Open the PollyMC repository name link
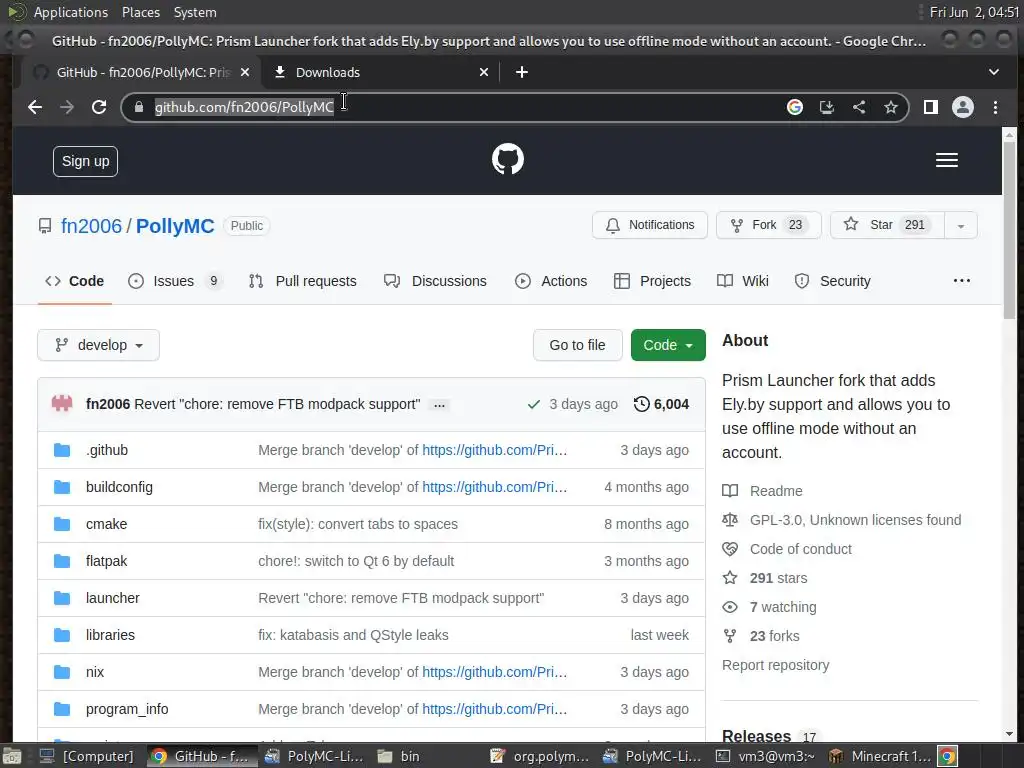 tap(175, 226)
